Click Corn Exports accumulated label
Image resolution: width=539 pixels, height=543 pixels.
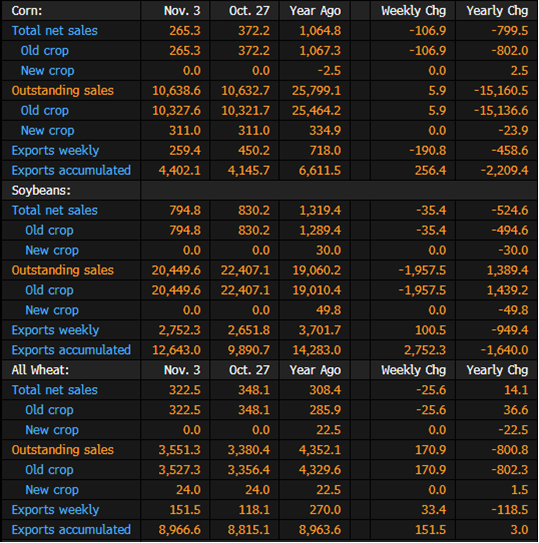tap(71, 170)
